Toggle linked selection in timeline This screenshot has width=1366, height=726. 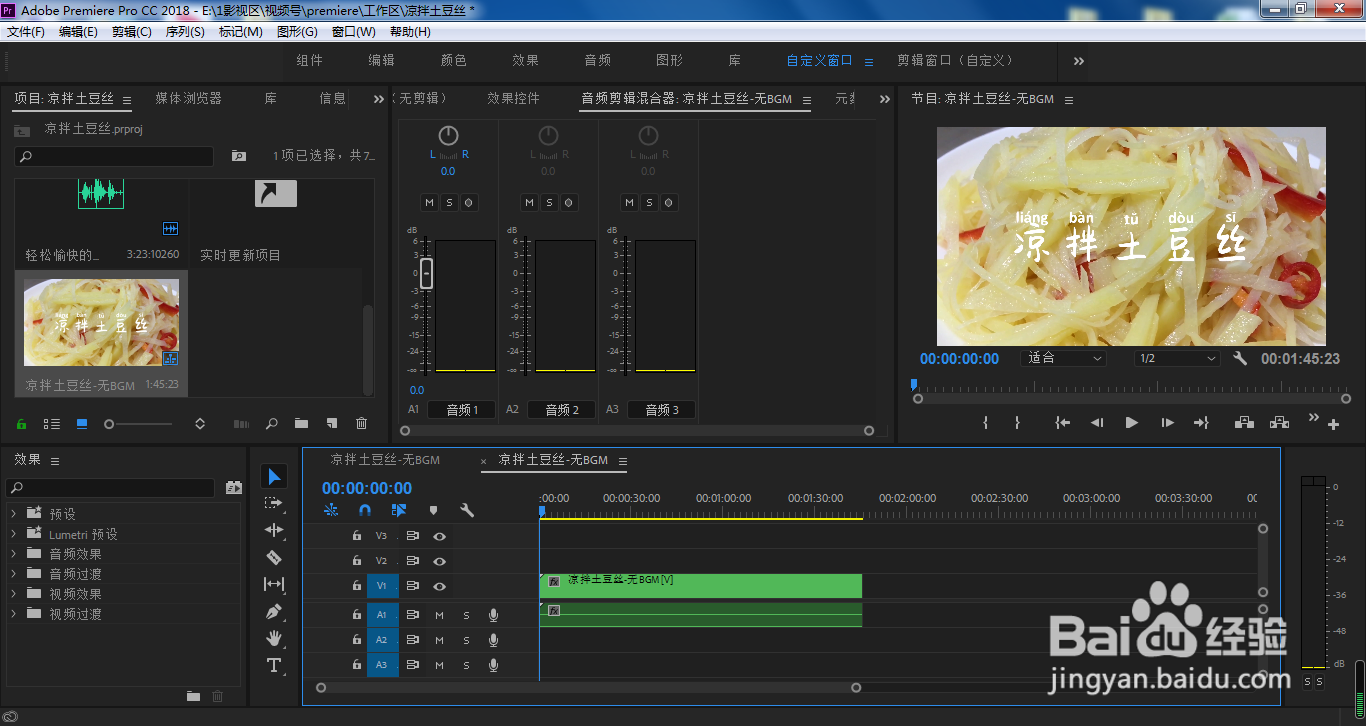click(x=399, y=510)
